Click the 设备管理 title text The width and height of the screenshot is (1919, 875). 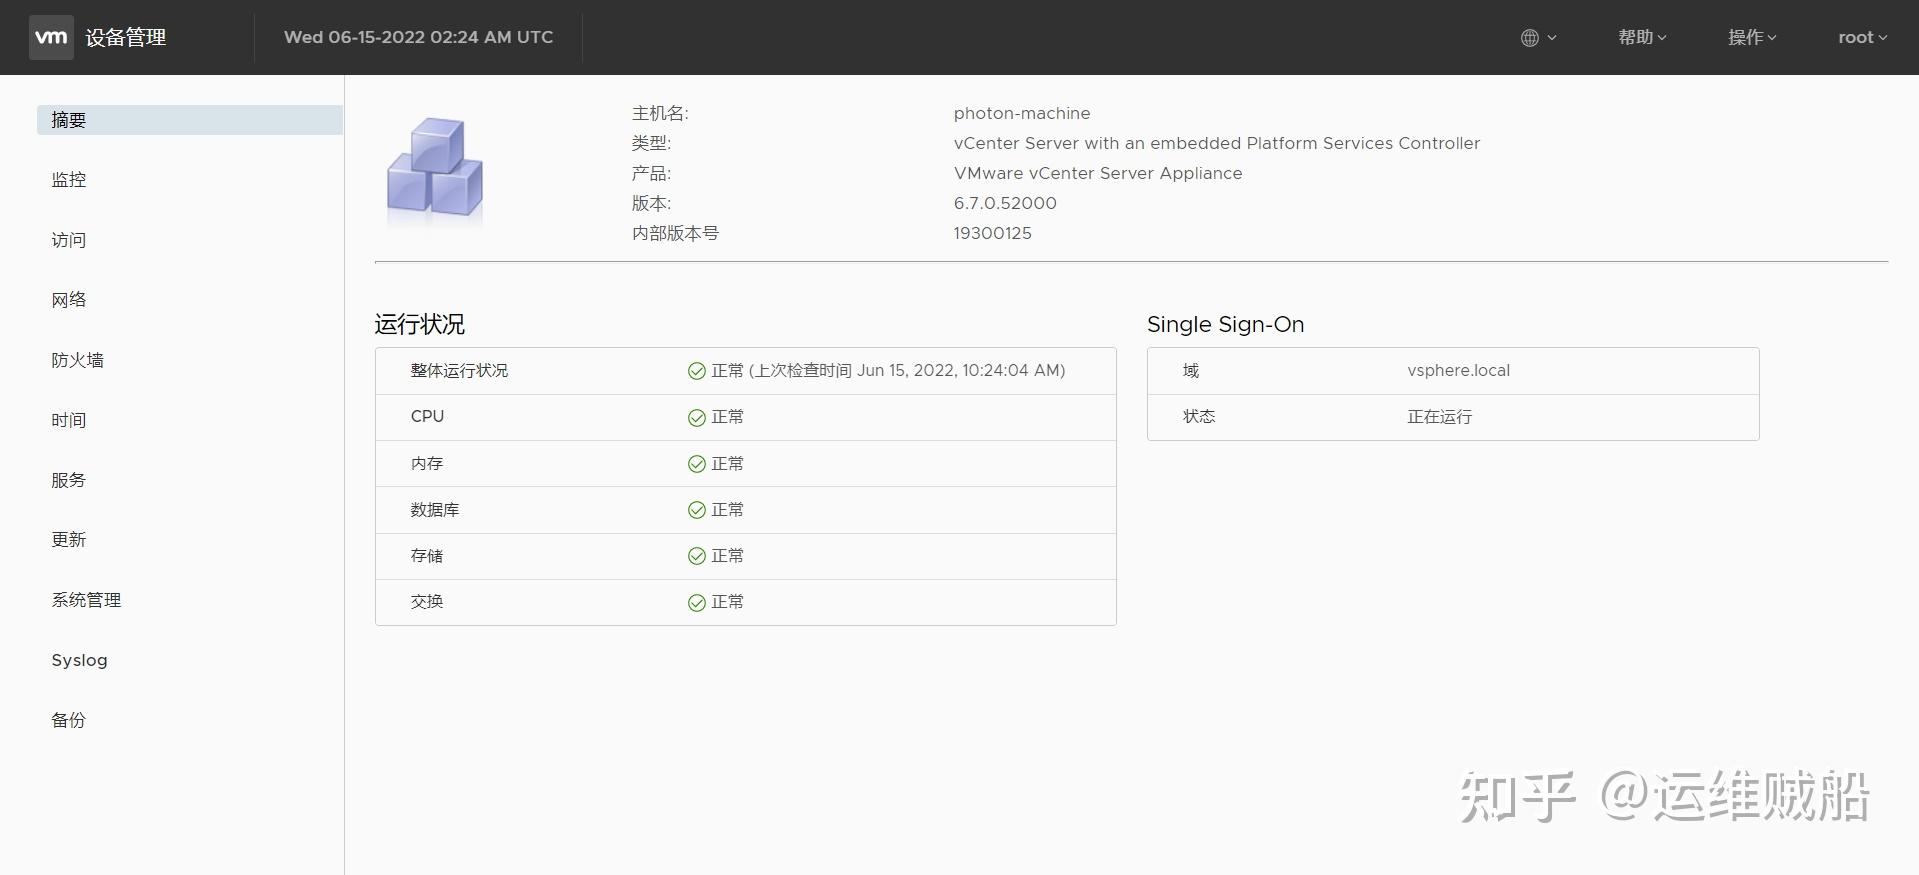(126, 38)
